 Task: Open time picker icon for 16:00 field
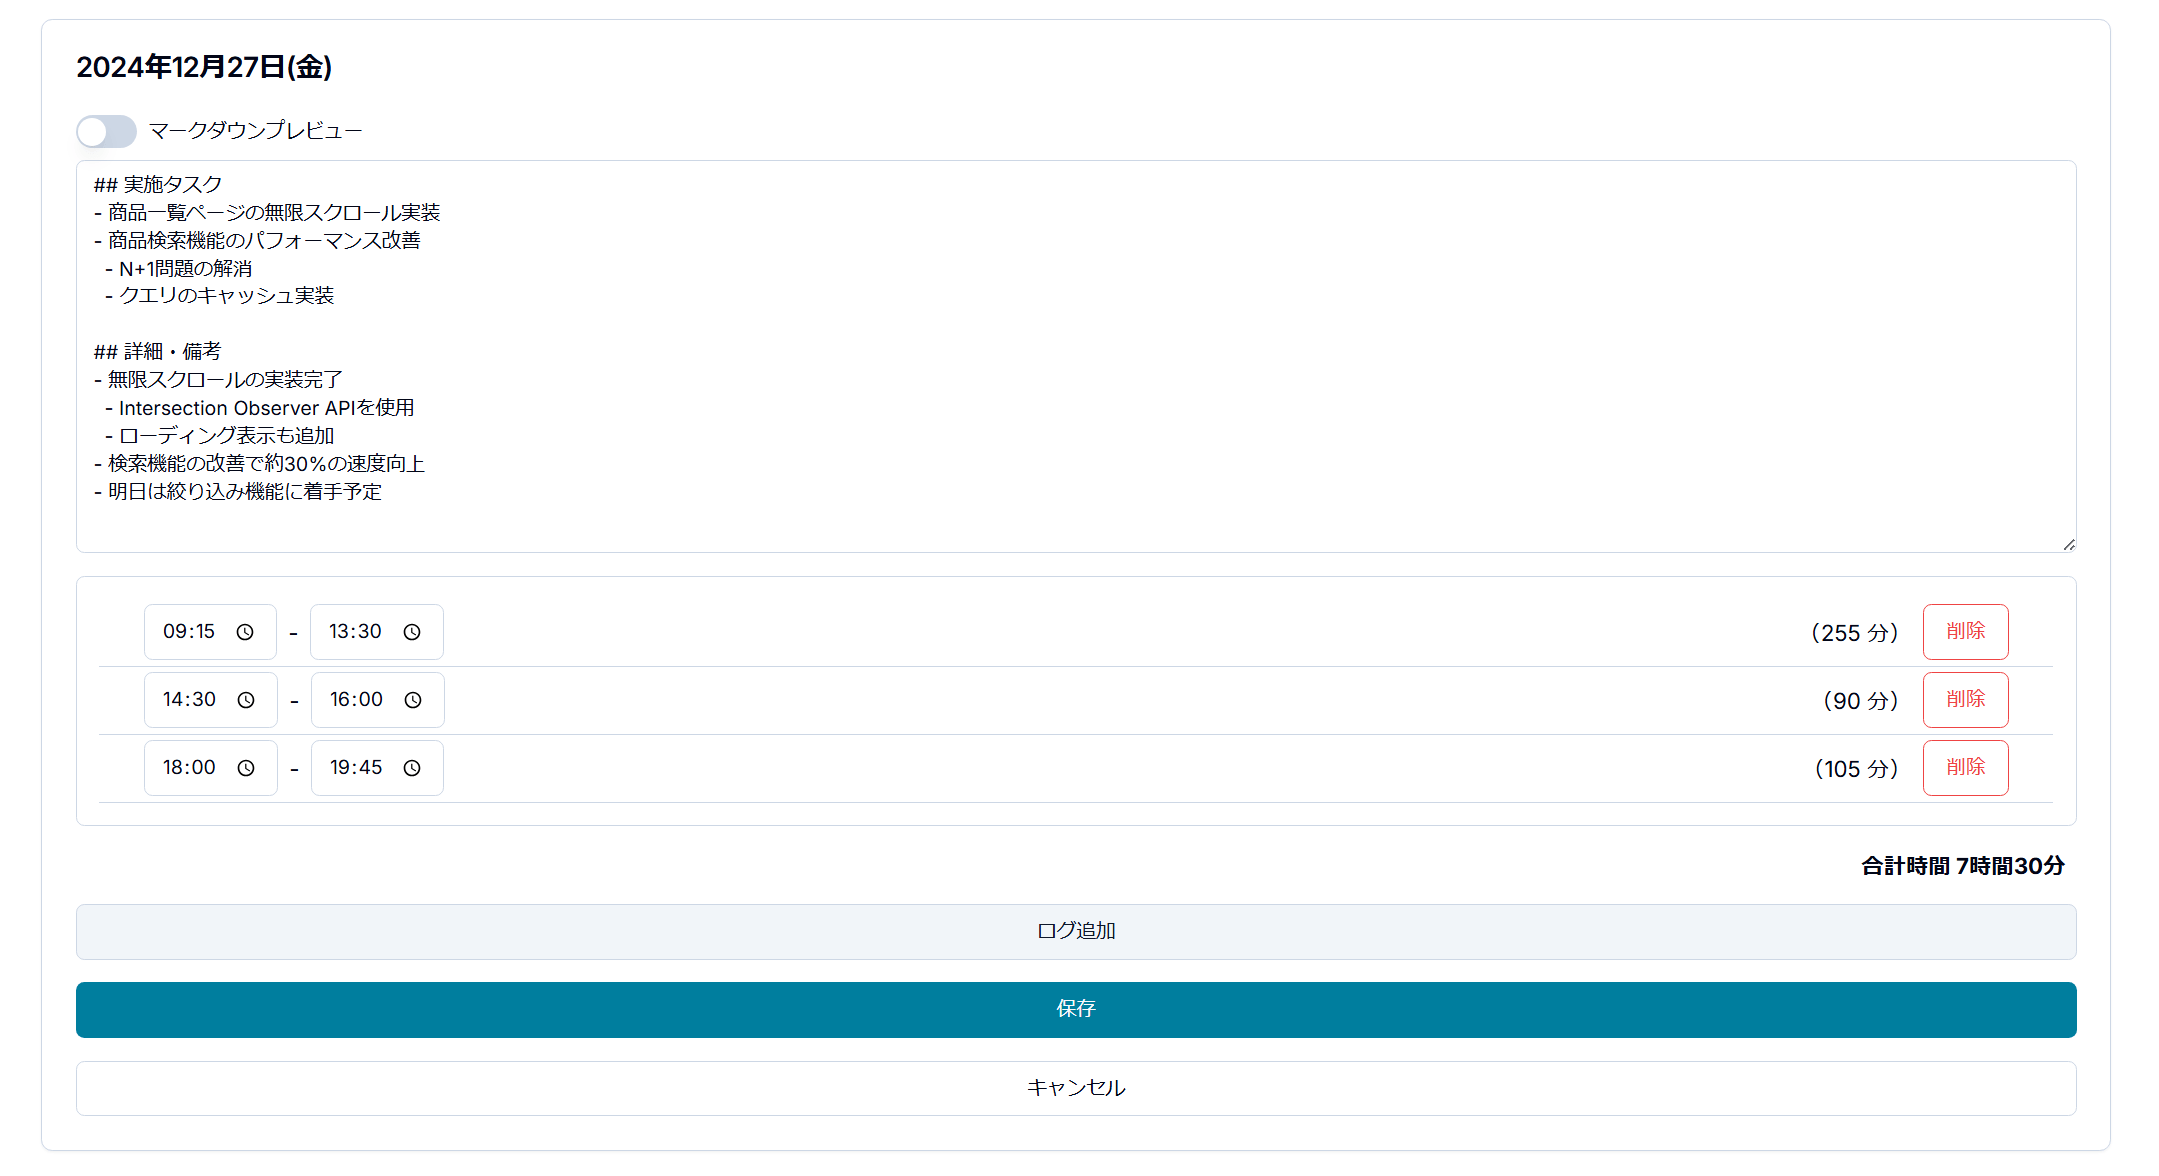click(x=413, y=700)
